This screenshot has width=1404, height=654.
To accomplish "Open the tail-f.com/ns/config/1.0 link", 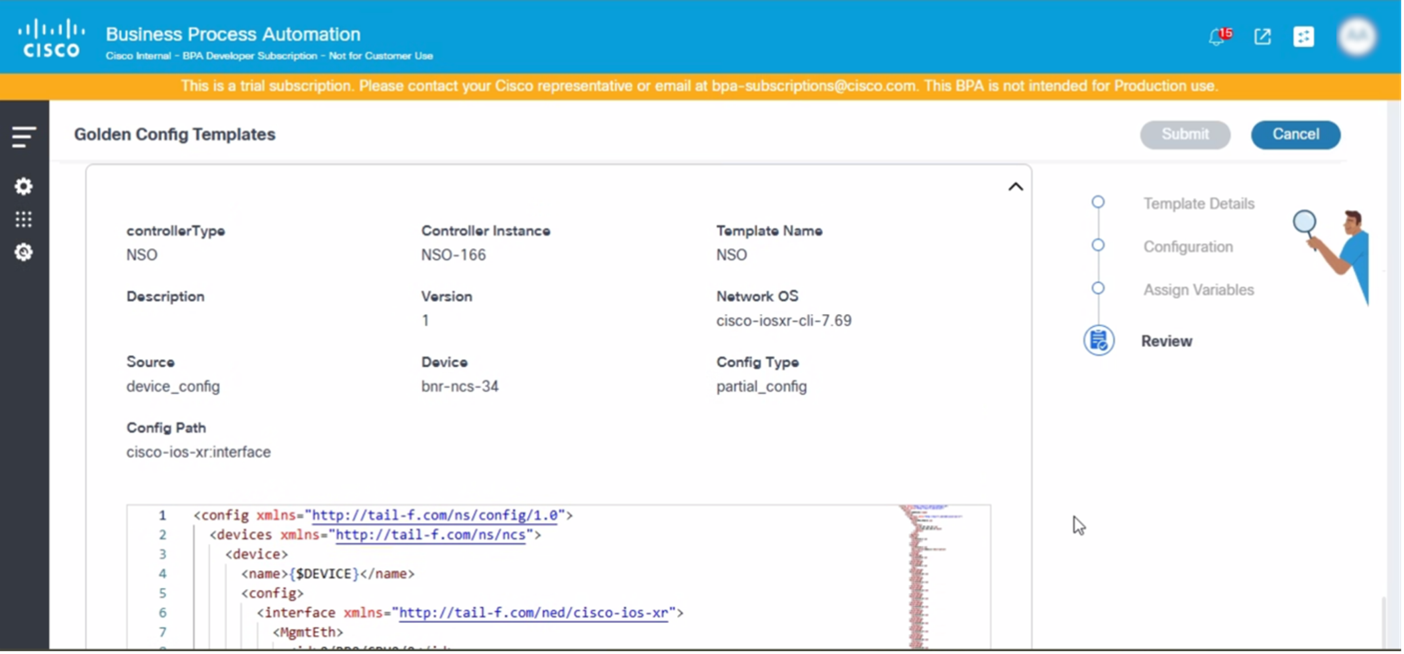I will tap(435, 516).
